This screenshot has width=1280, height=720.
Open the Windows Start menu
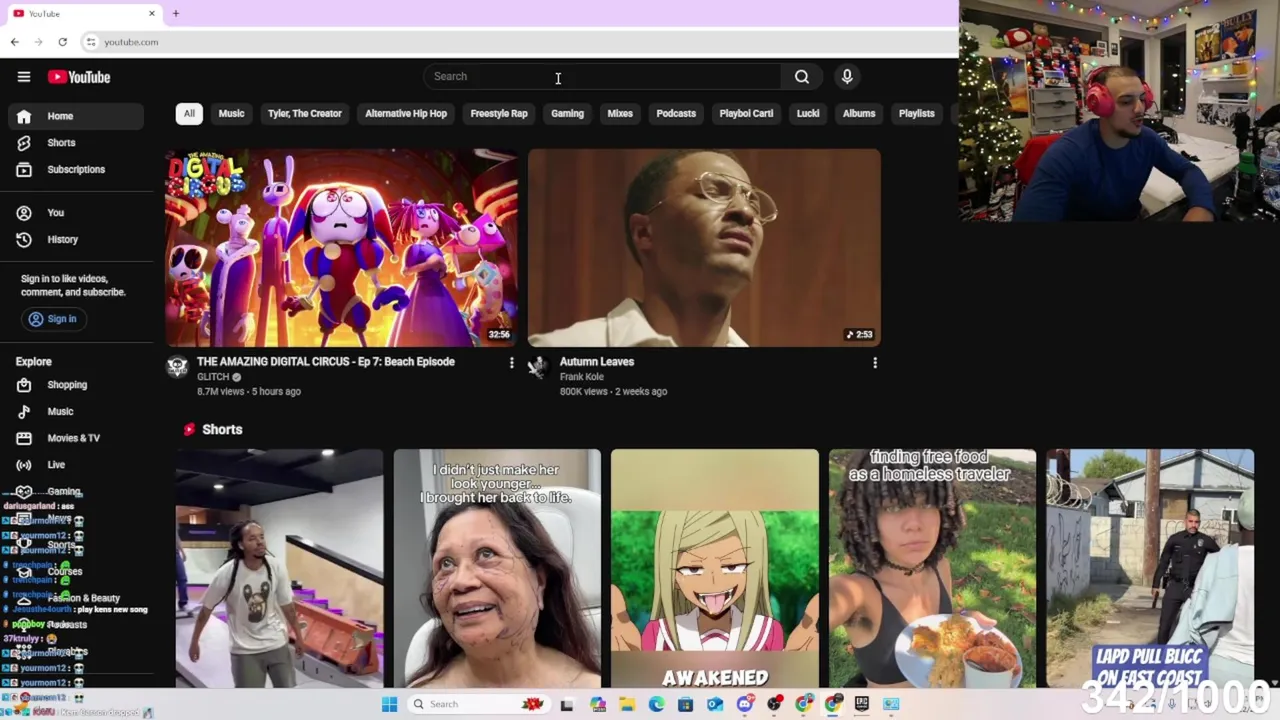[389, 704]
